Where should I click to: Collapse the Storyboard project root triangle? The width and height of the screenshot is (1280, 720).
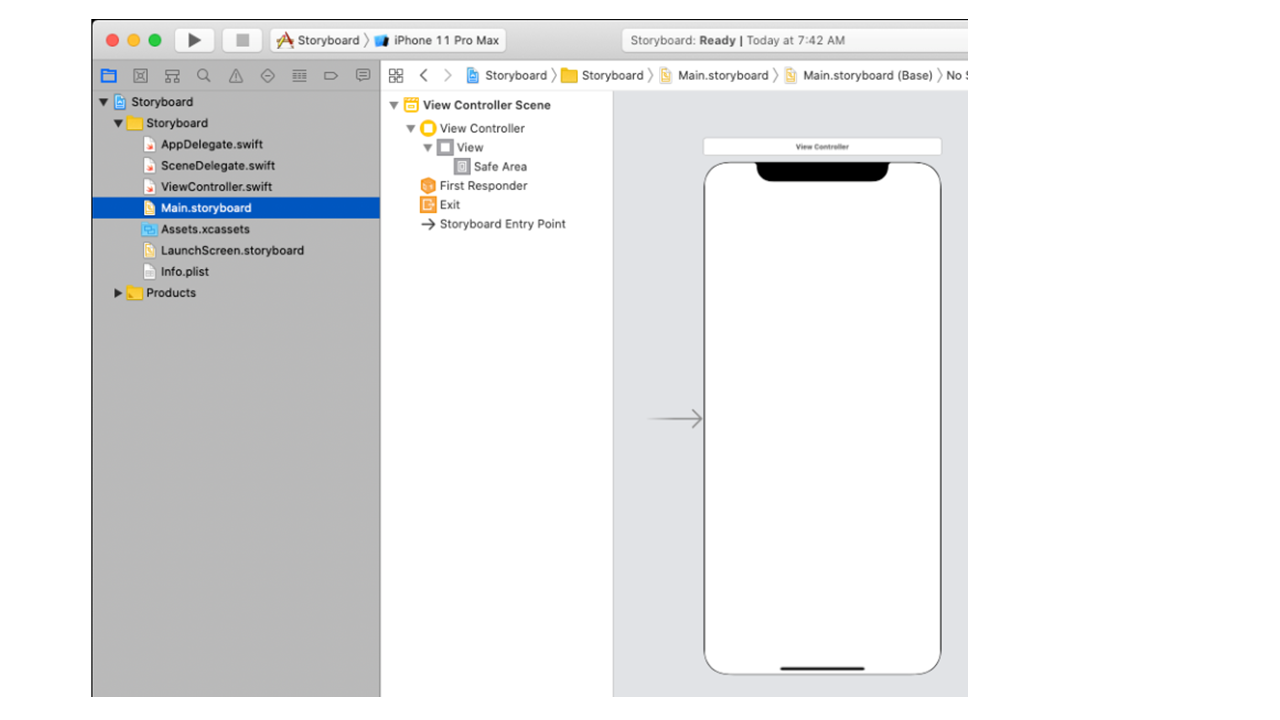point(103,102)
